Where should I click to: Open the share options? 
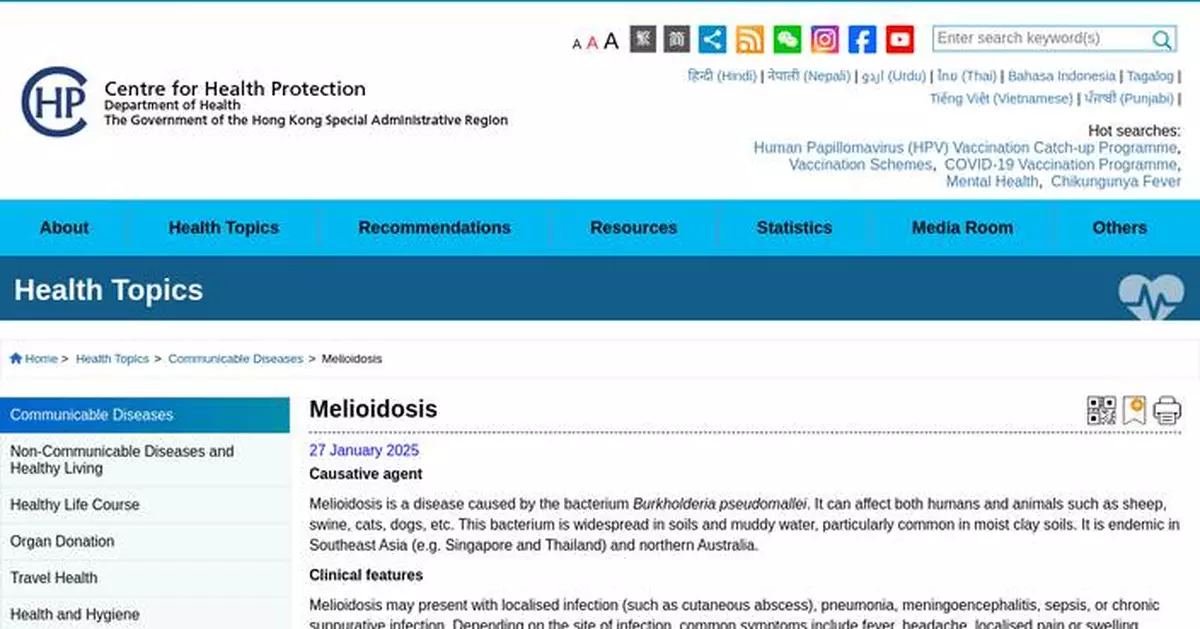(x=712, y=39)
